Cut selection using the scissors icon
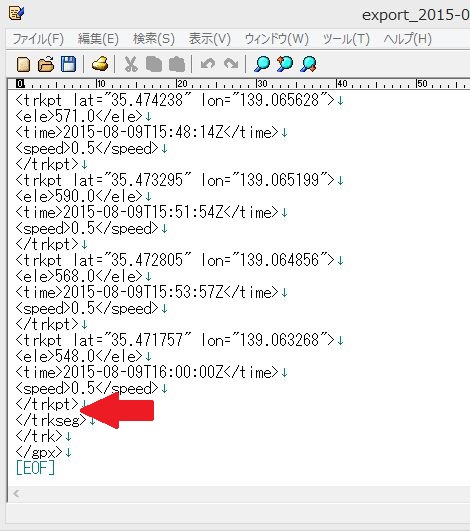 click(131, 64)
